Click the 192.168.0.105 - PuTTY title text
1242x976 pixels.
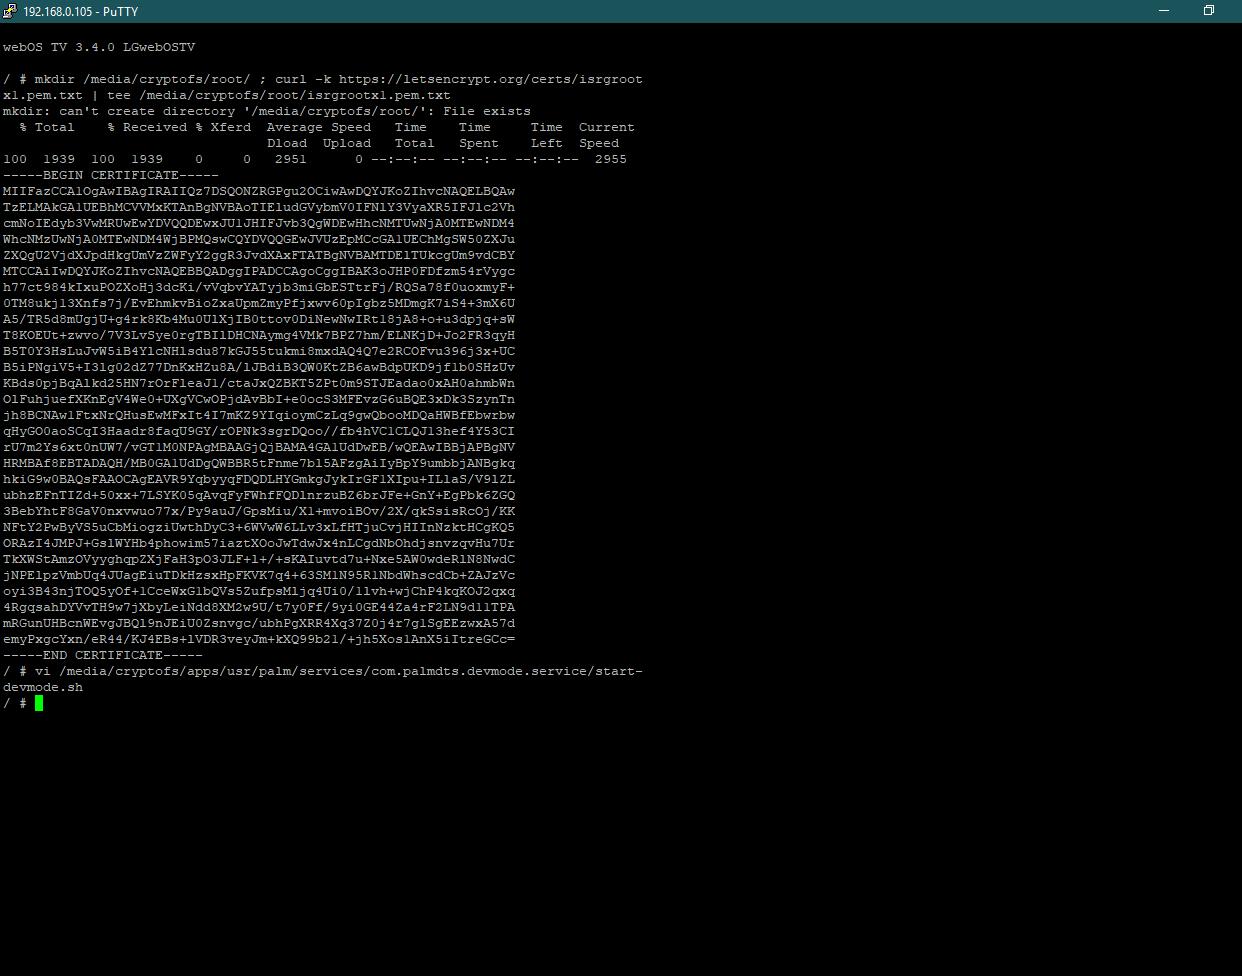[x=80, y=11]
